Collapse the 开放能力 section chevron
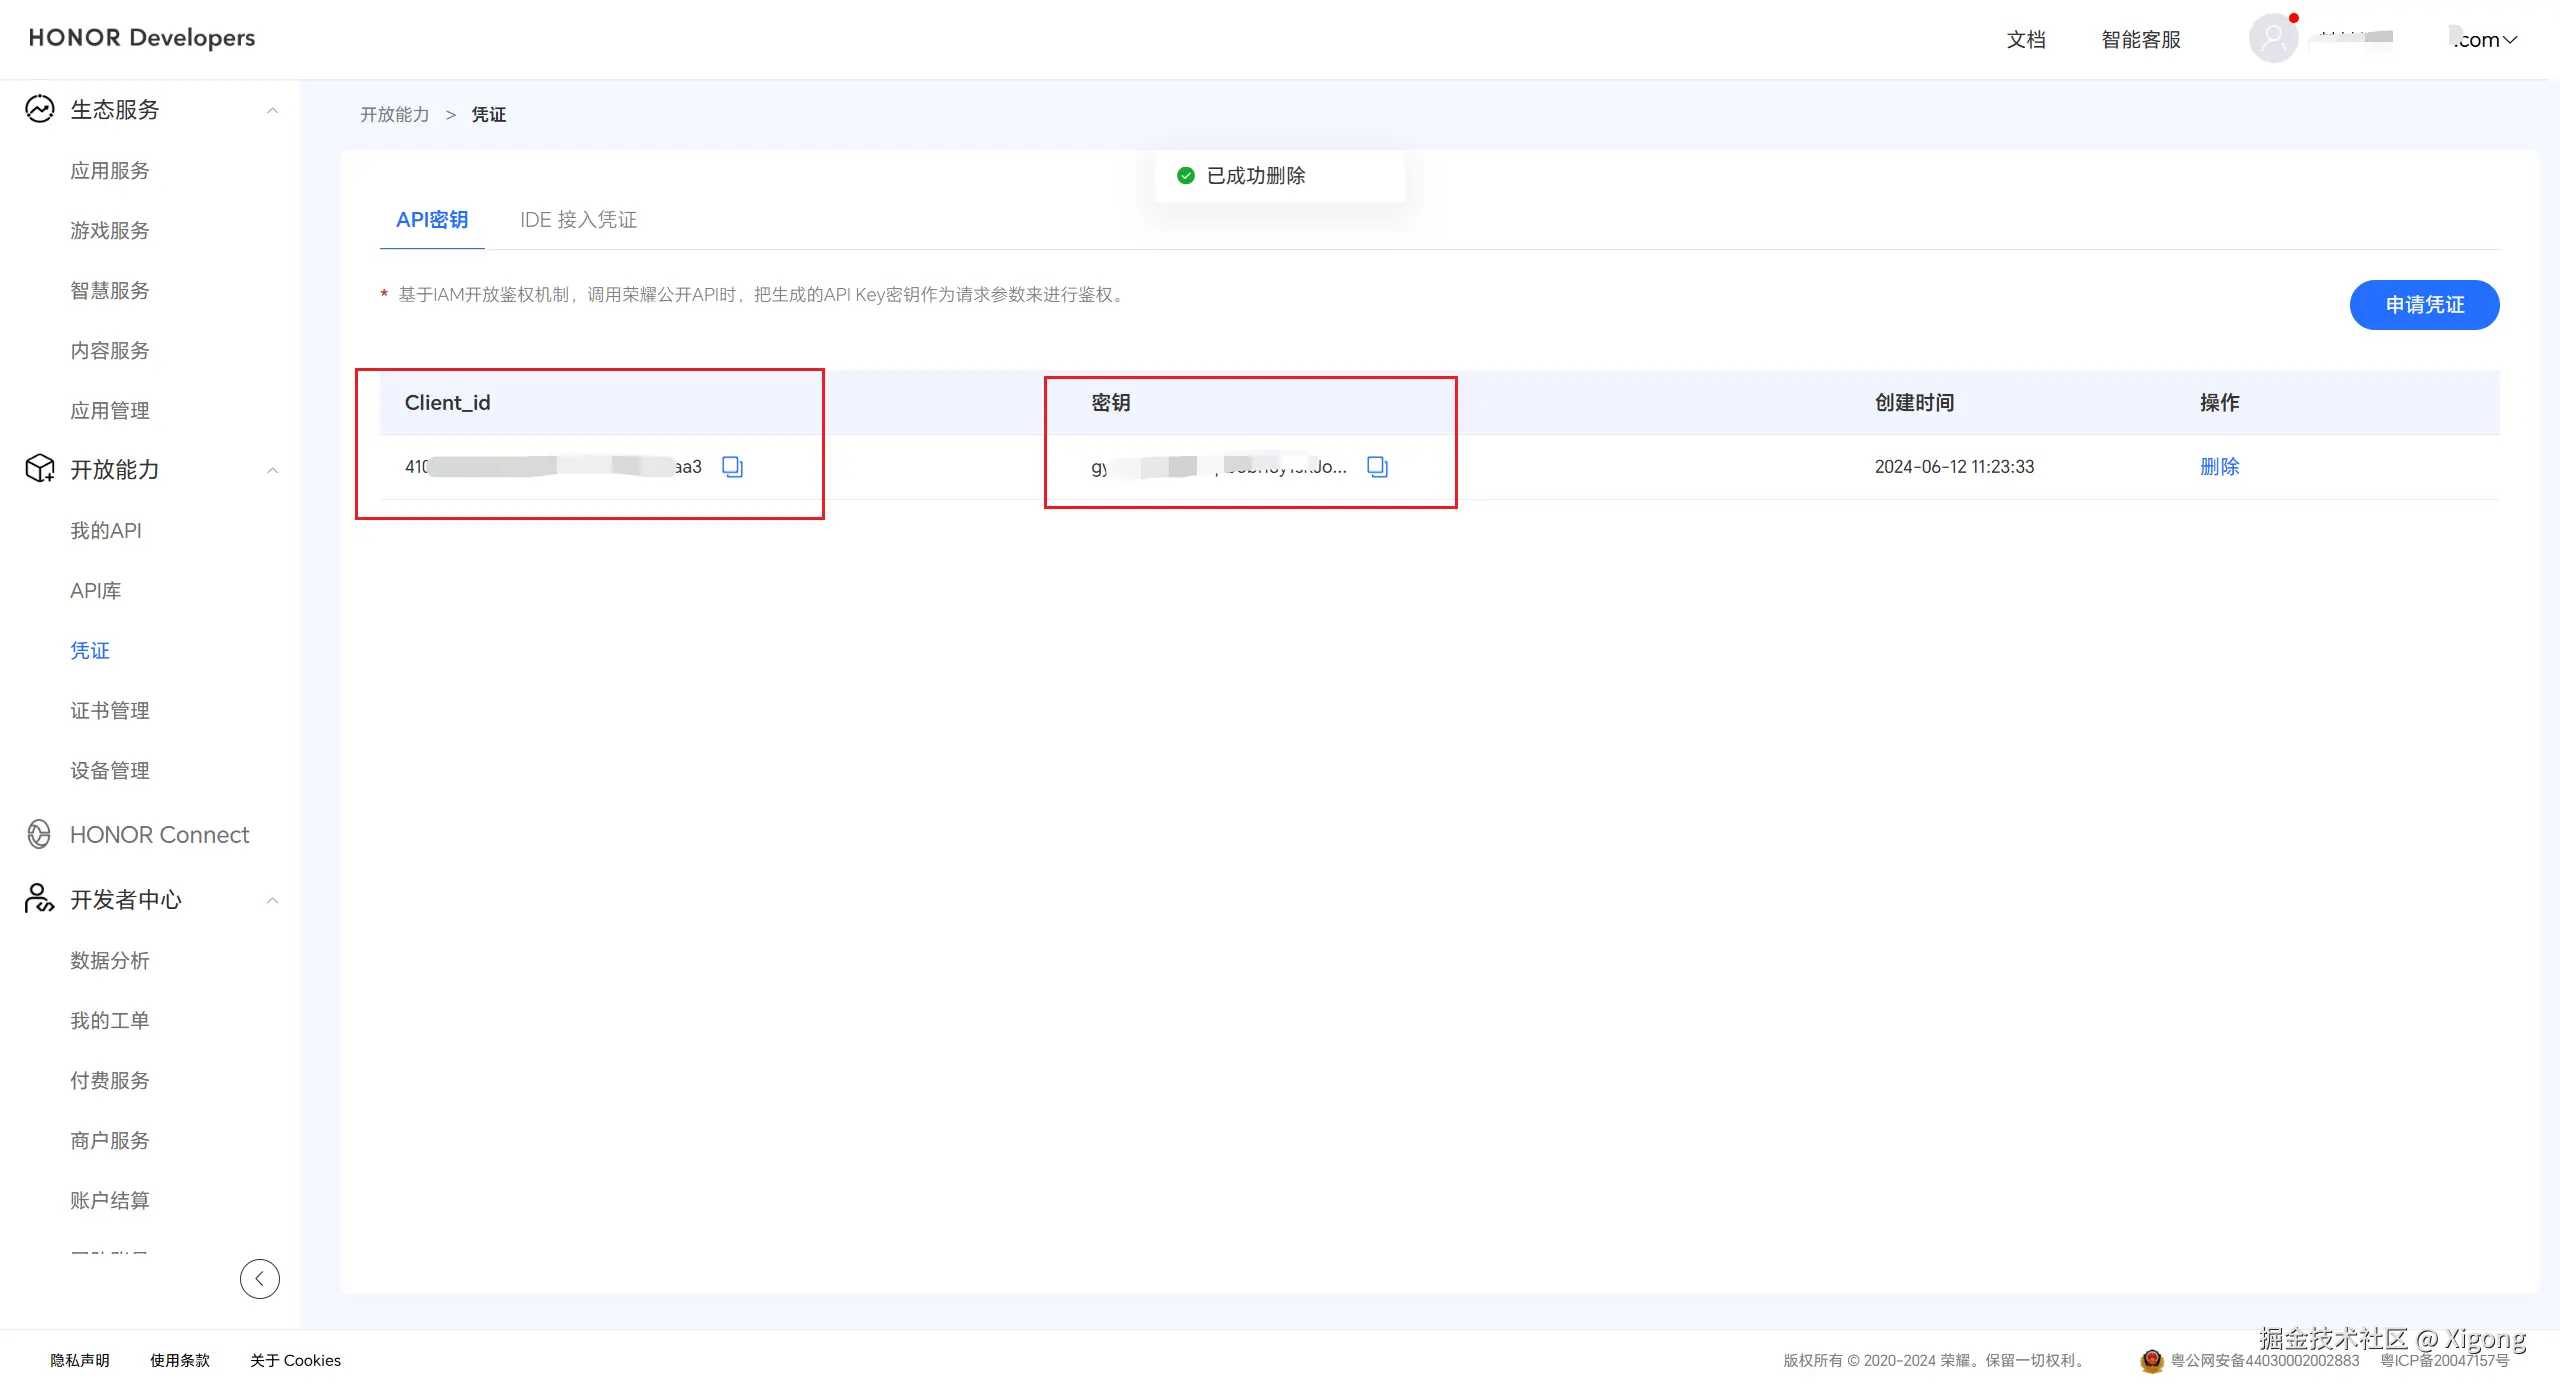The height and width of the screenshot is (1389, 2560). pyautogui.click(x=272, y=470)
